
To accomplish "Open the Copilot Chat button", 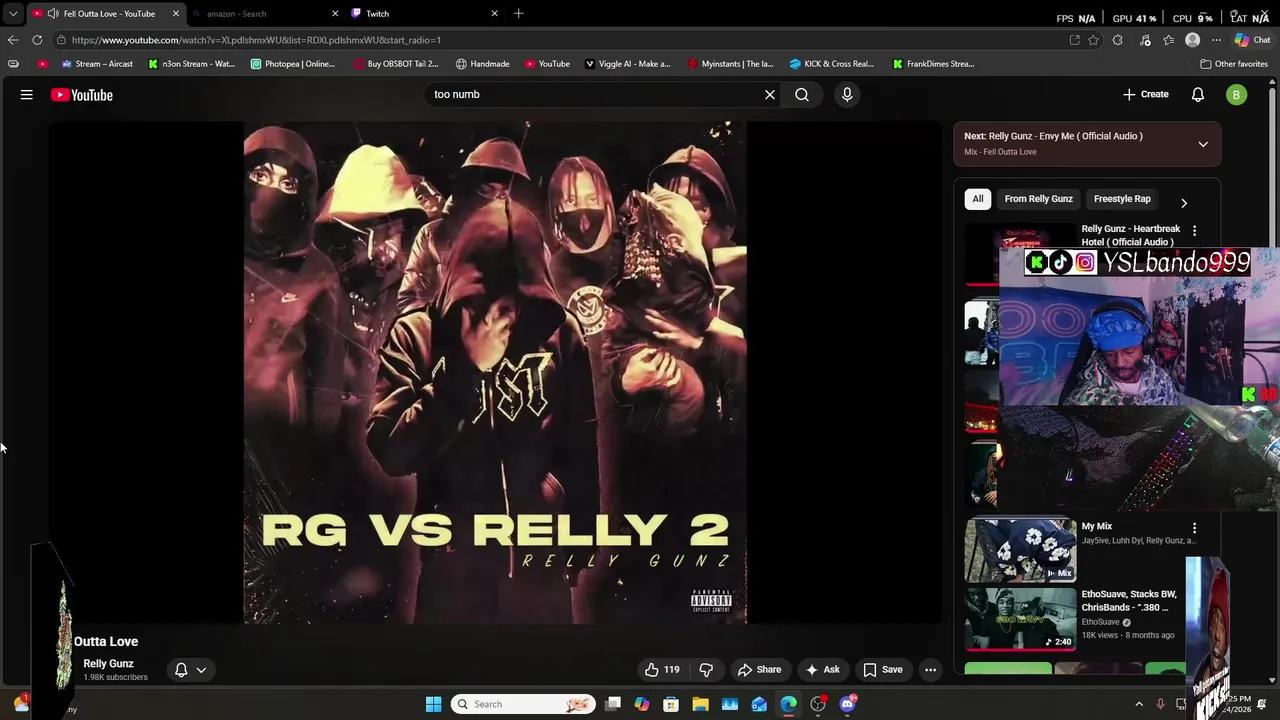I will point(1252,40).
